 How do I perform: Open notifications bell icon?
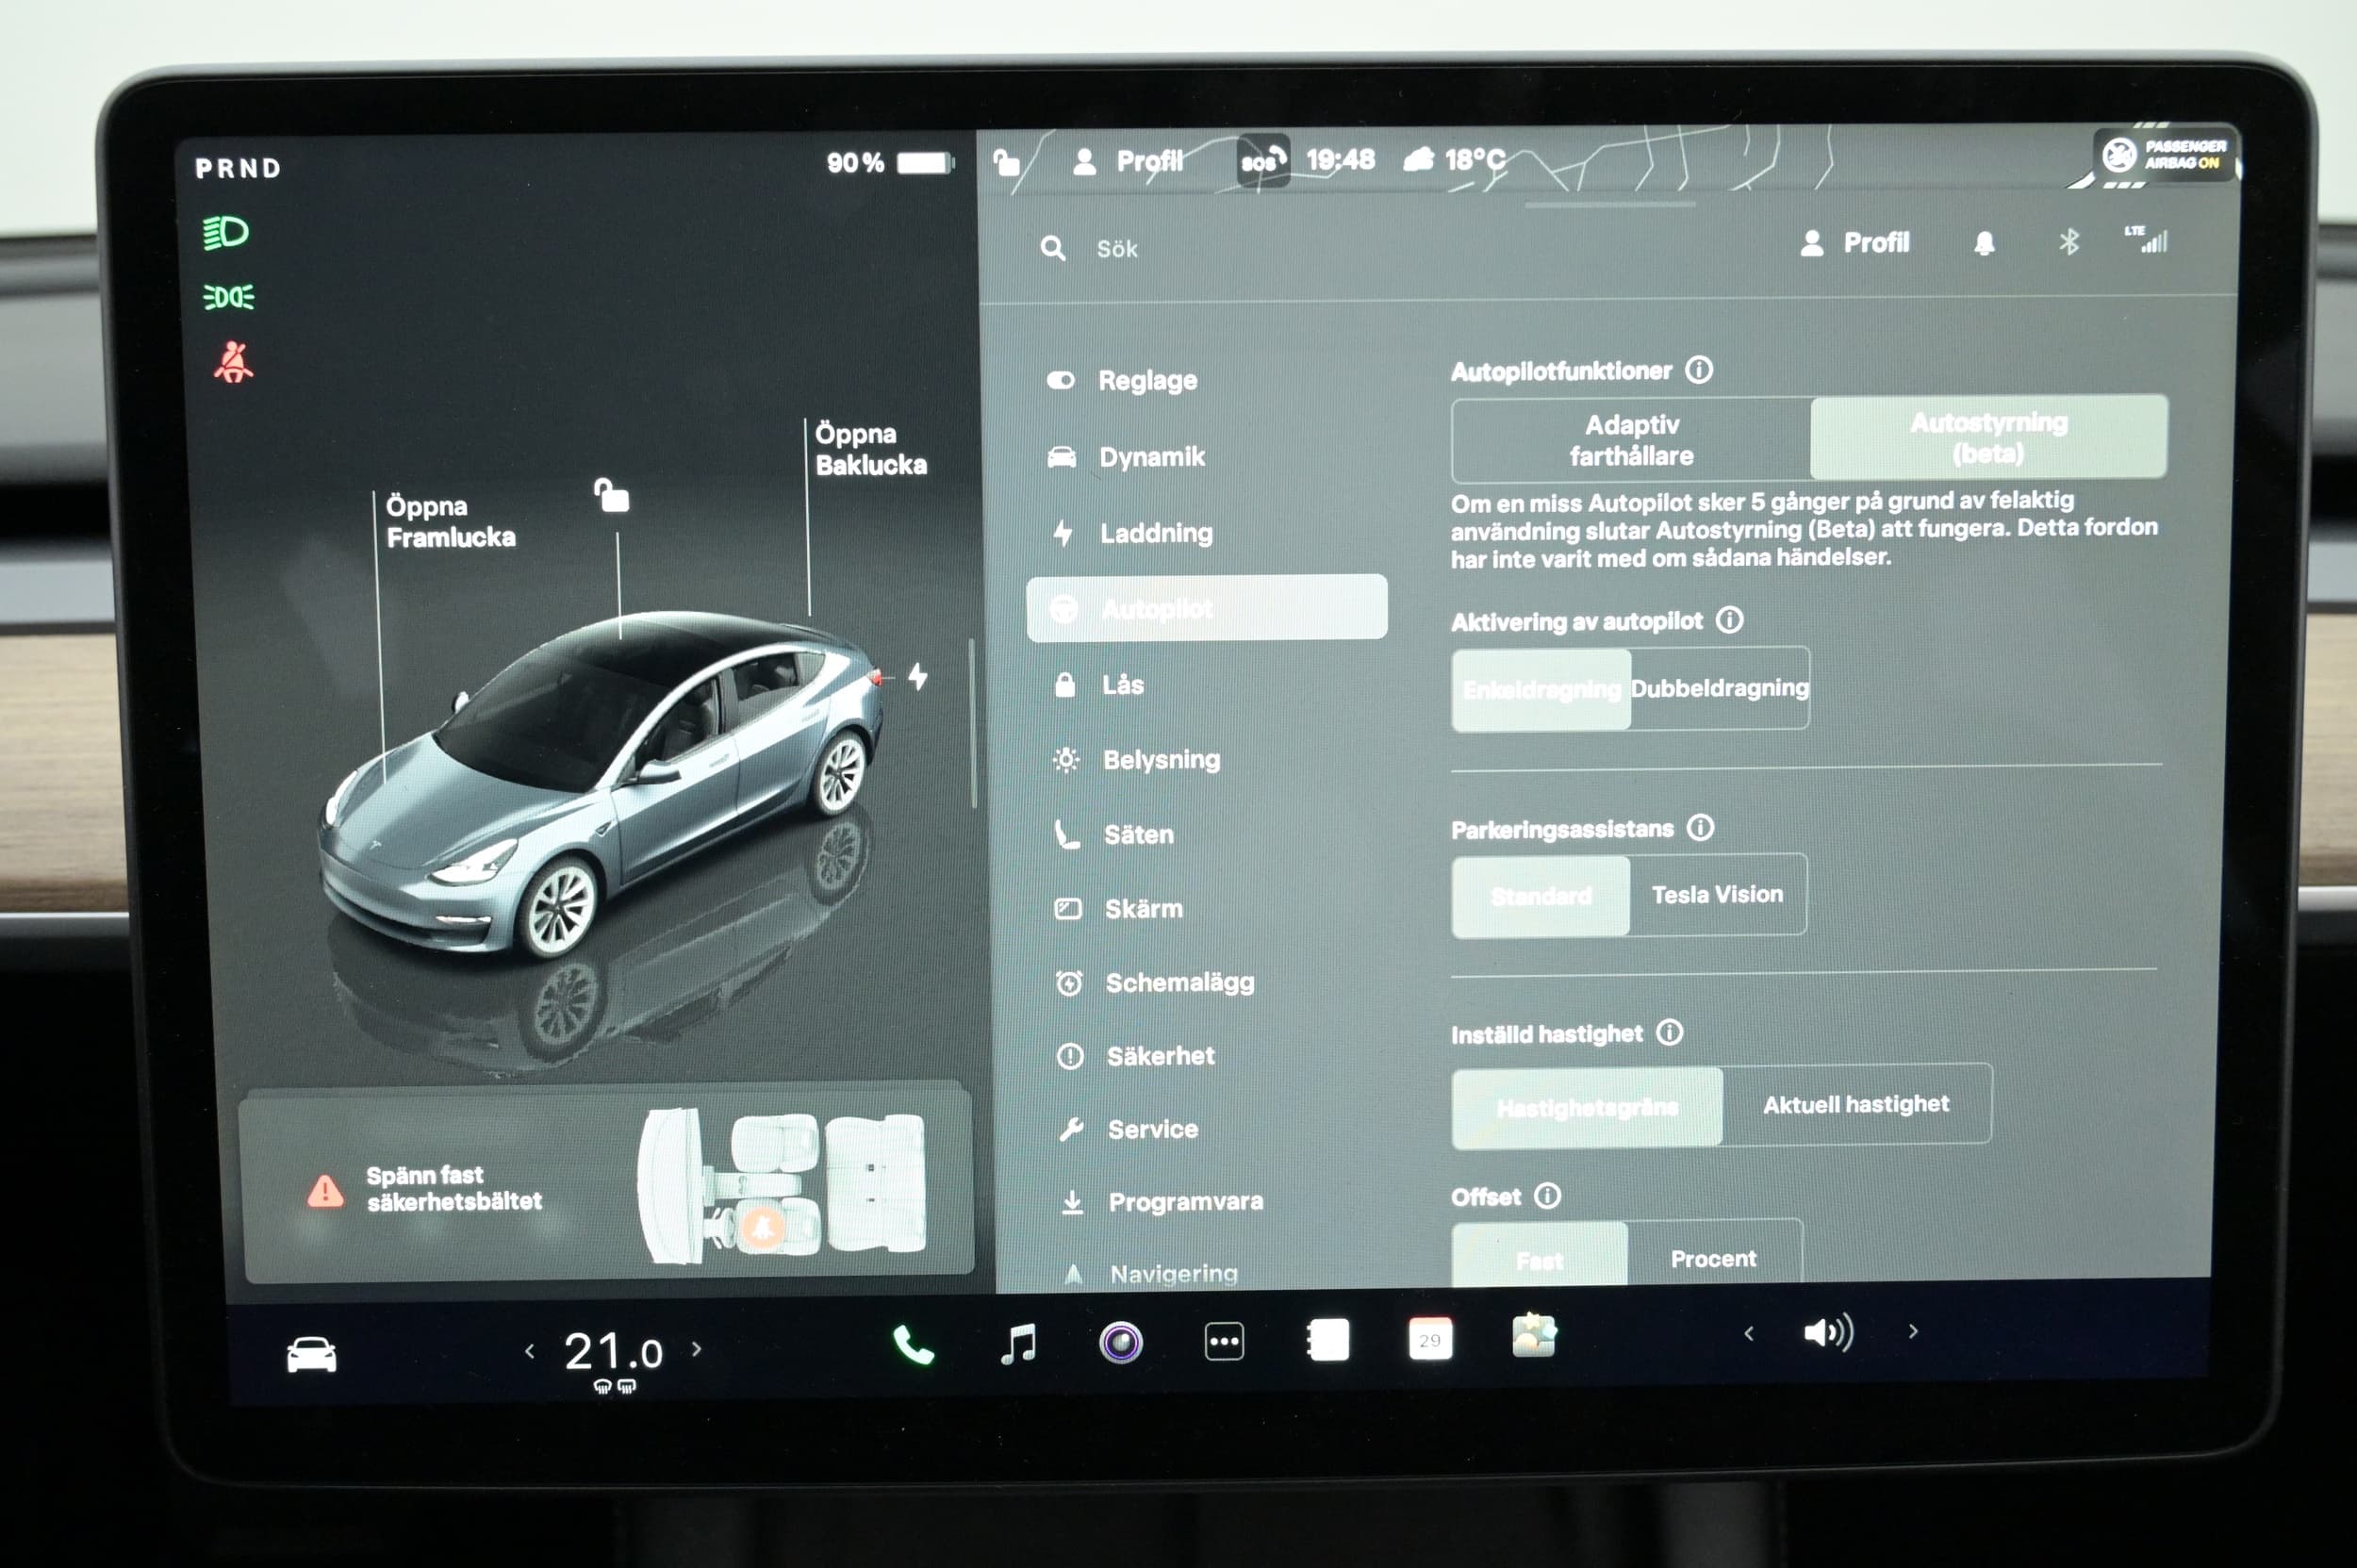1984,243
